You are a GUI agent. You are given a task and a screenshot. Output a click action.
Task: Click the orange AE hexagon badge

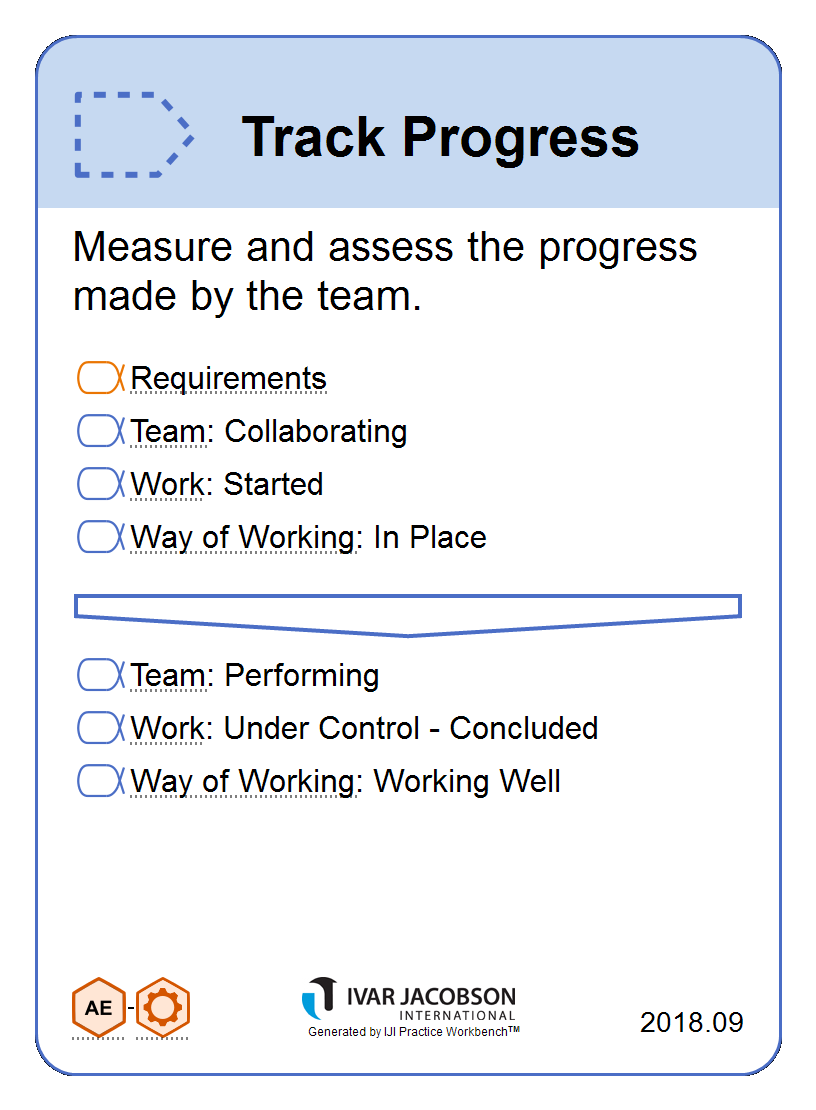[98, 1007]
